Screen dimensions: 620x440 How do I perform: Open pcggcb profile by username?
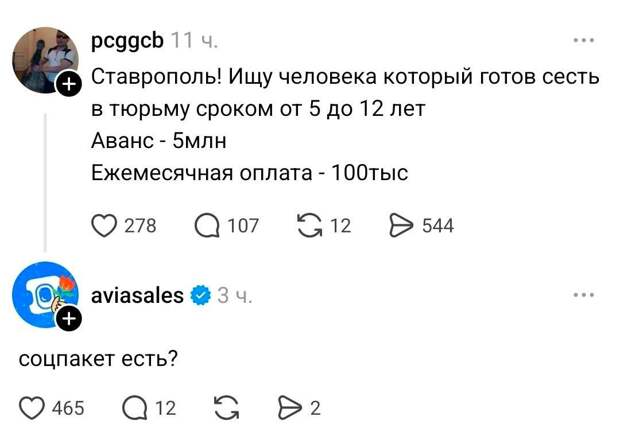click(127, 41)
